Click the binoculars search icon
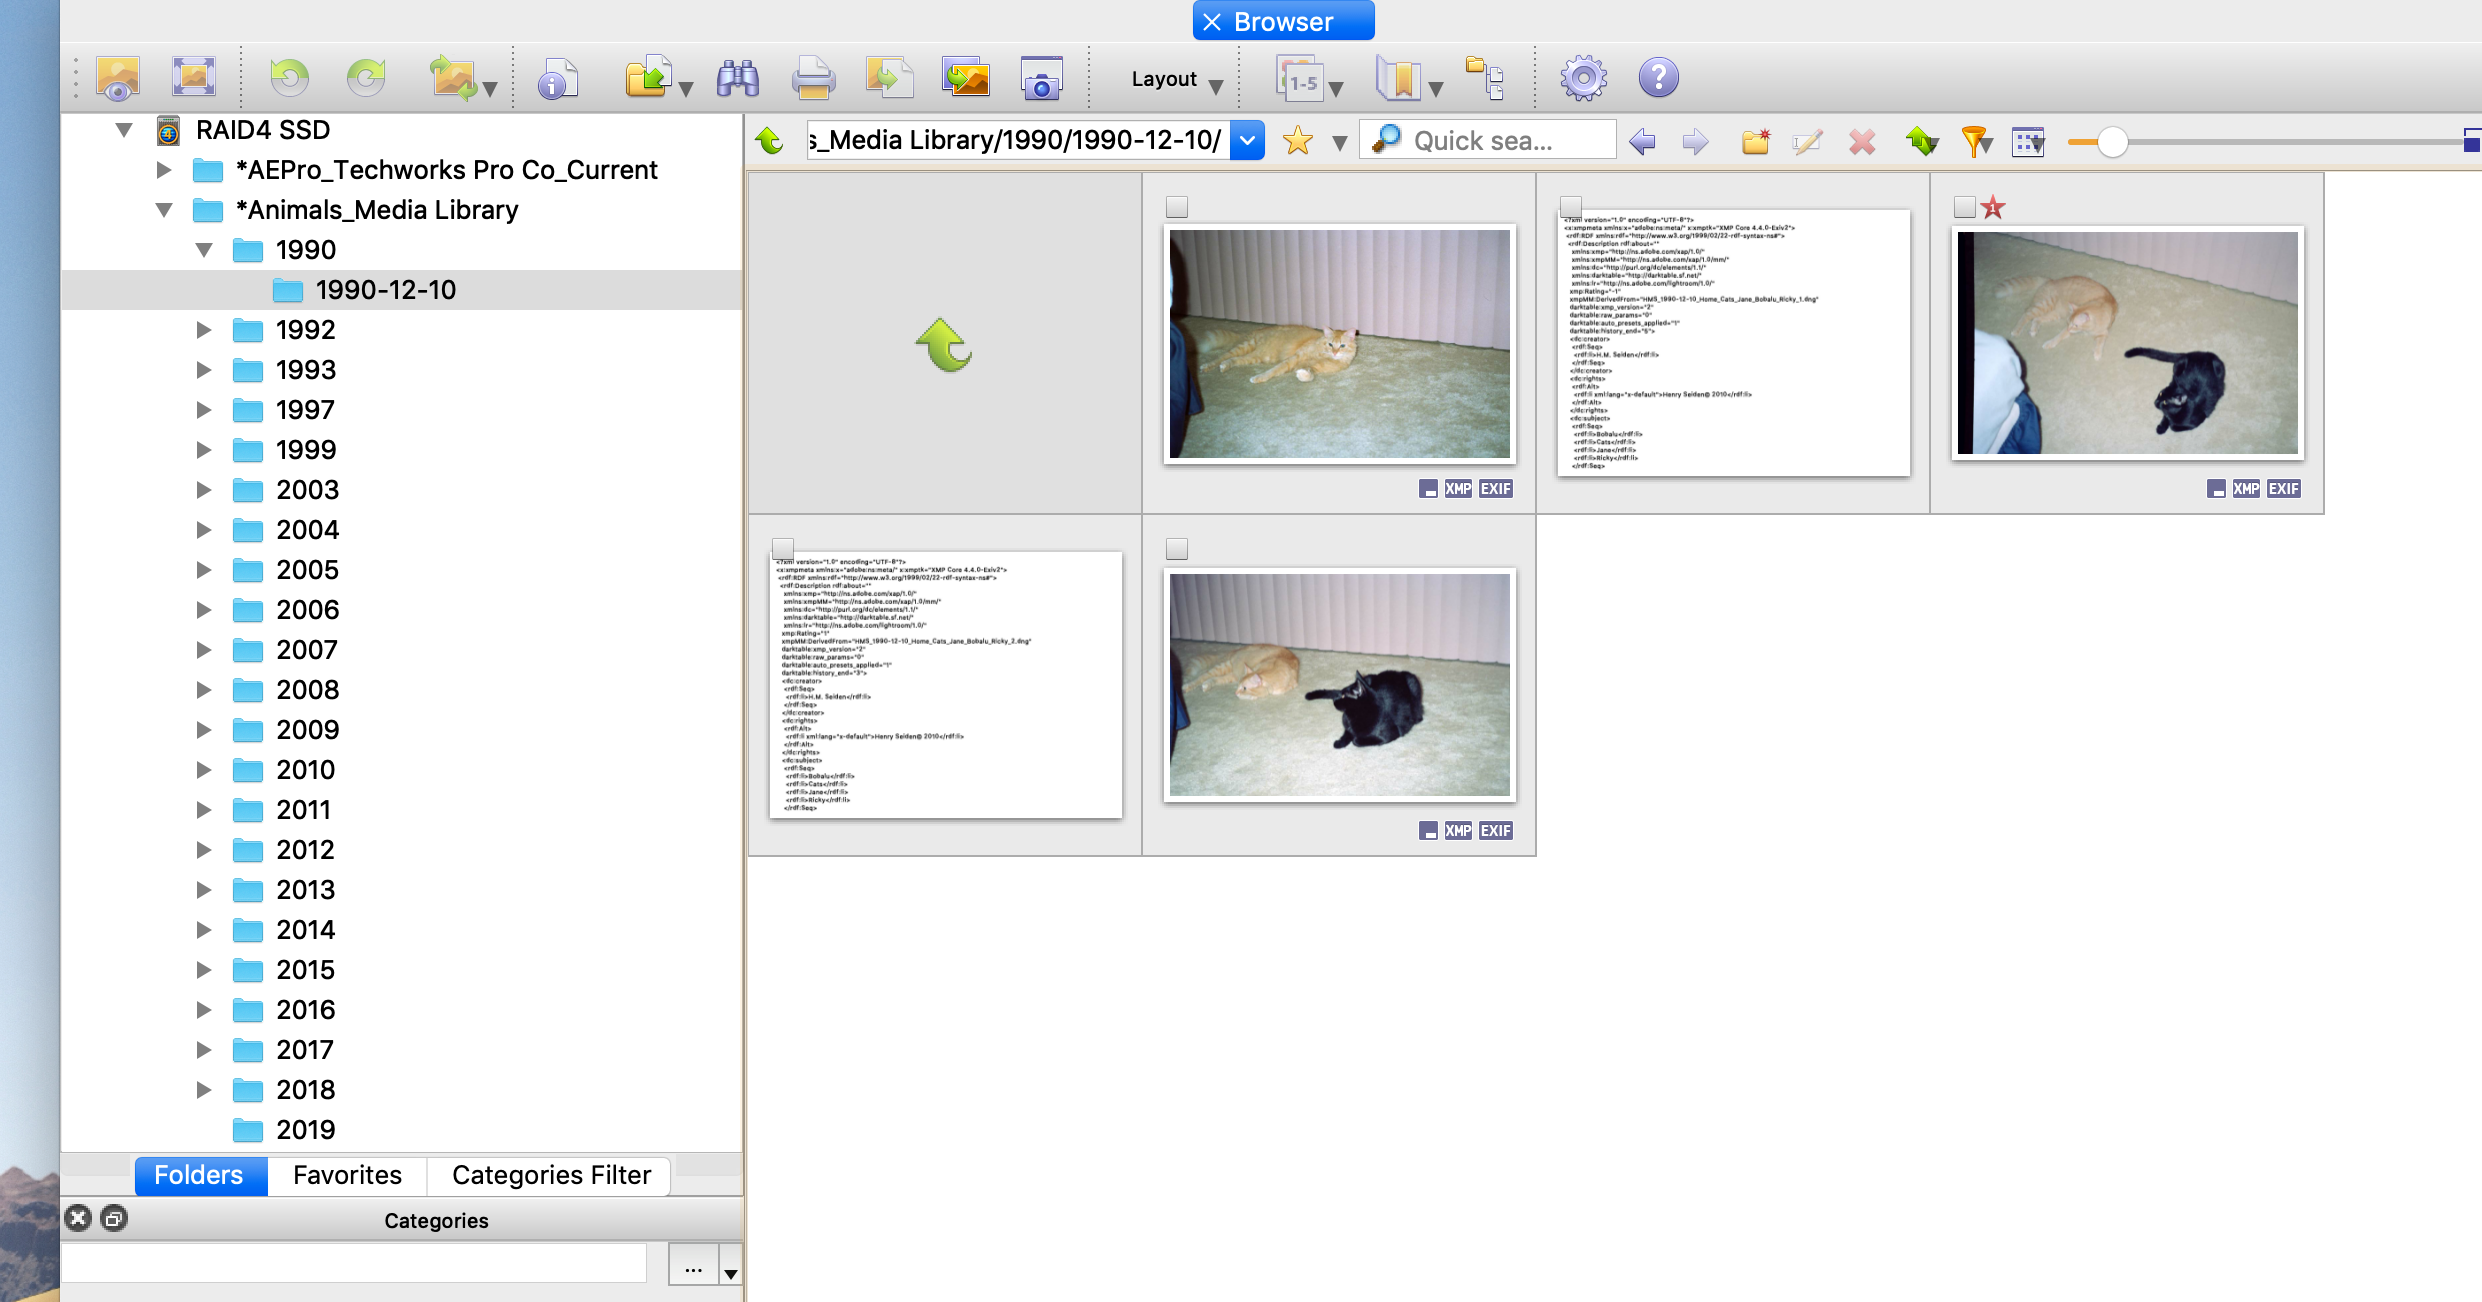 tap(738, 78)
